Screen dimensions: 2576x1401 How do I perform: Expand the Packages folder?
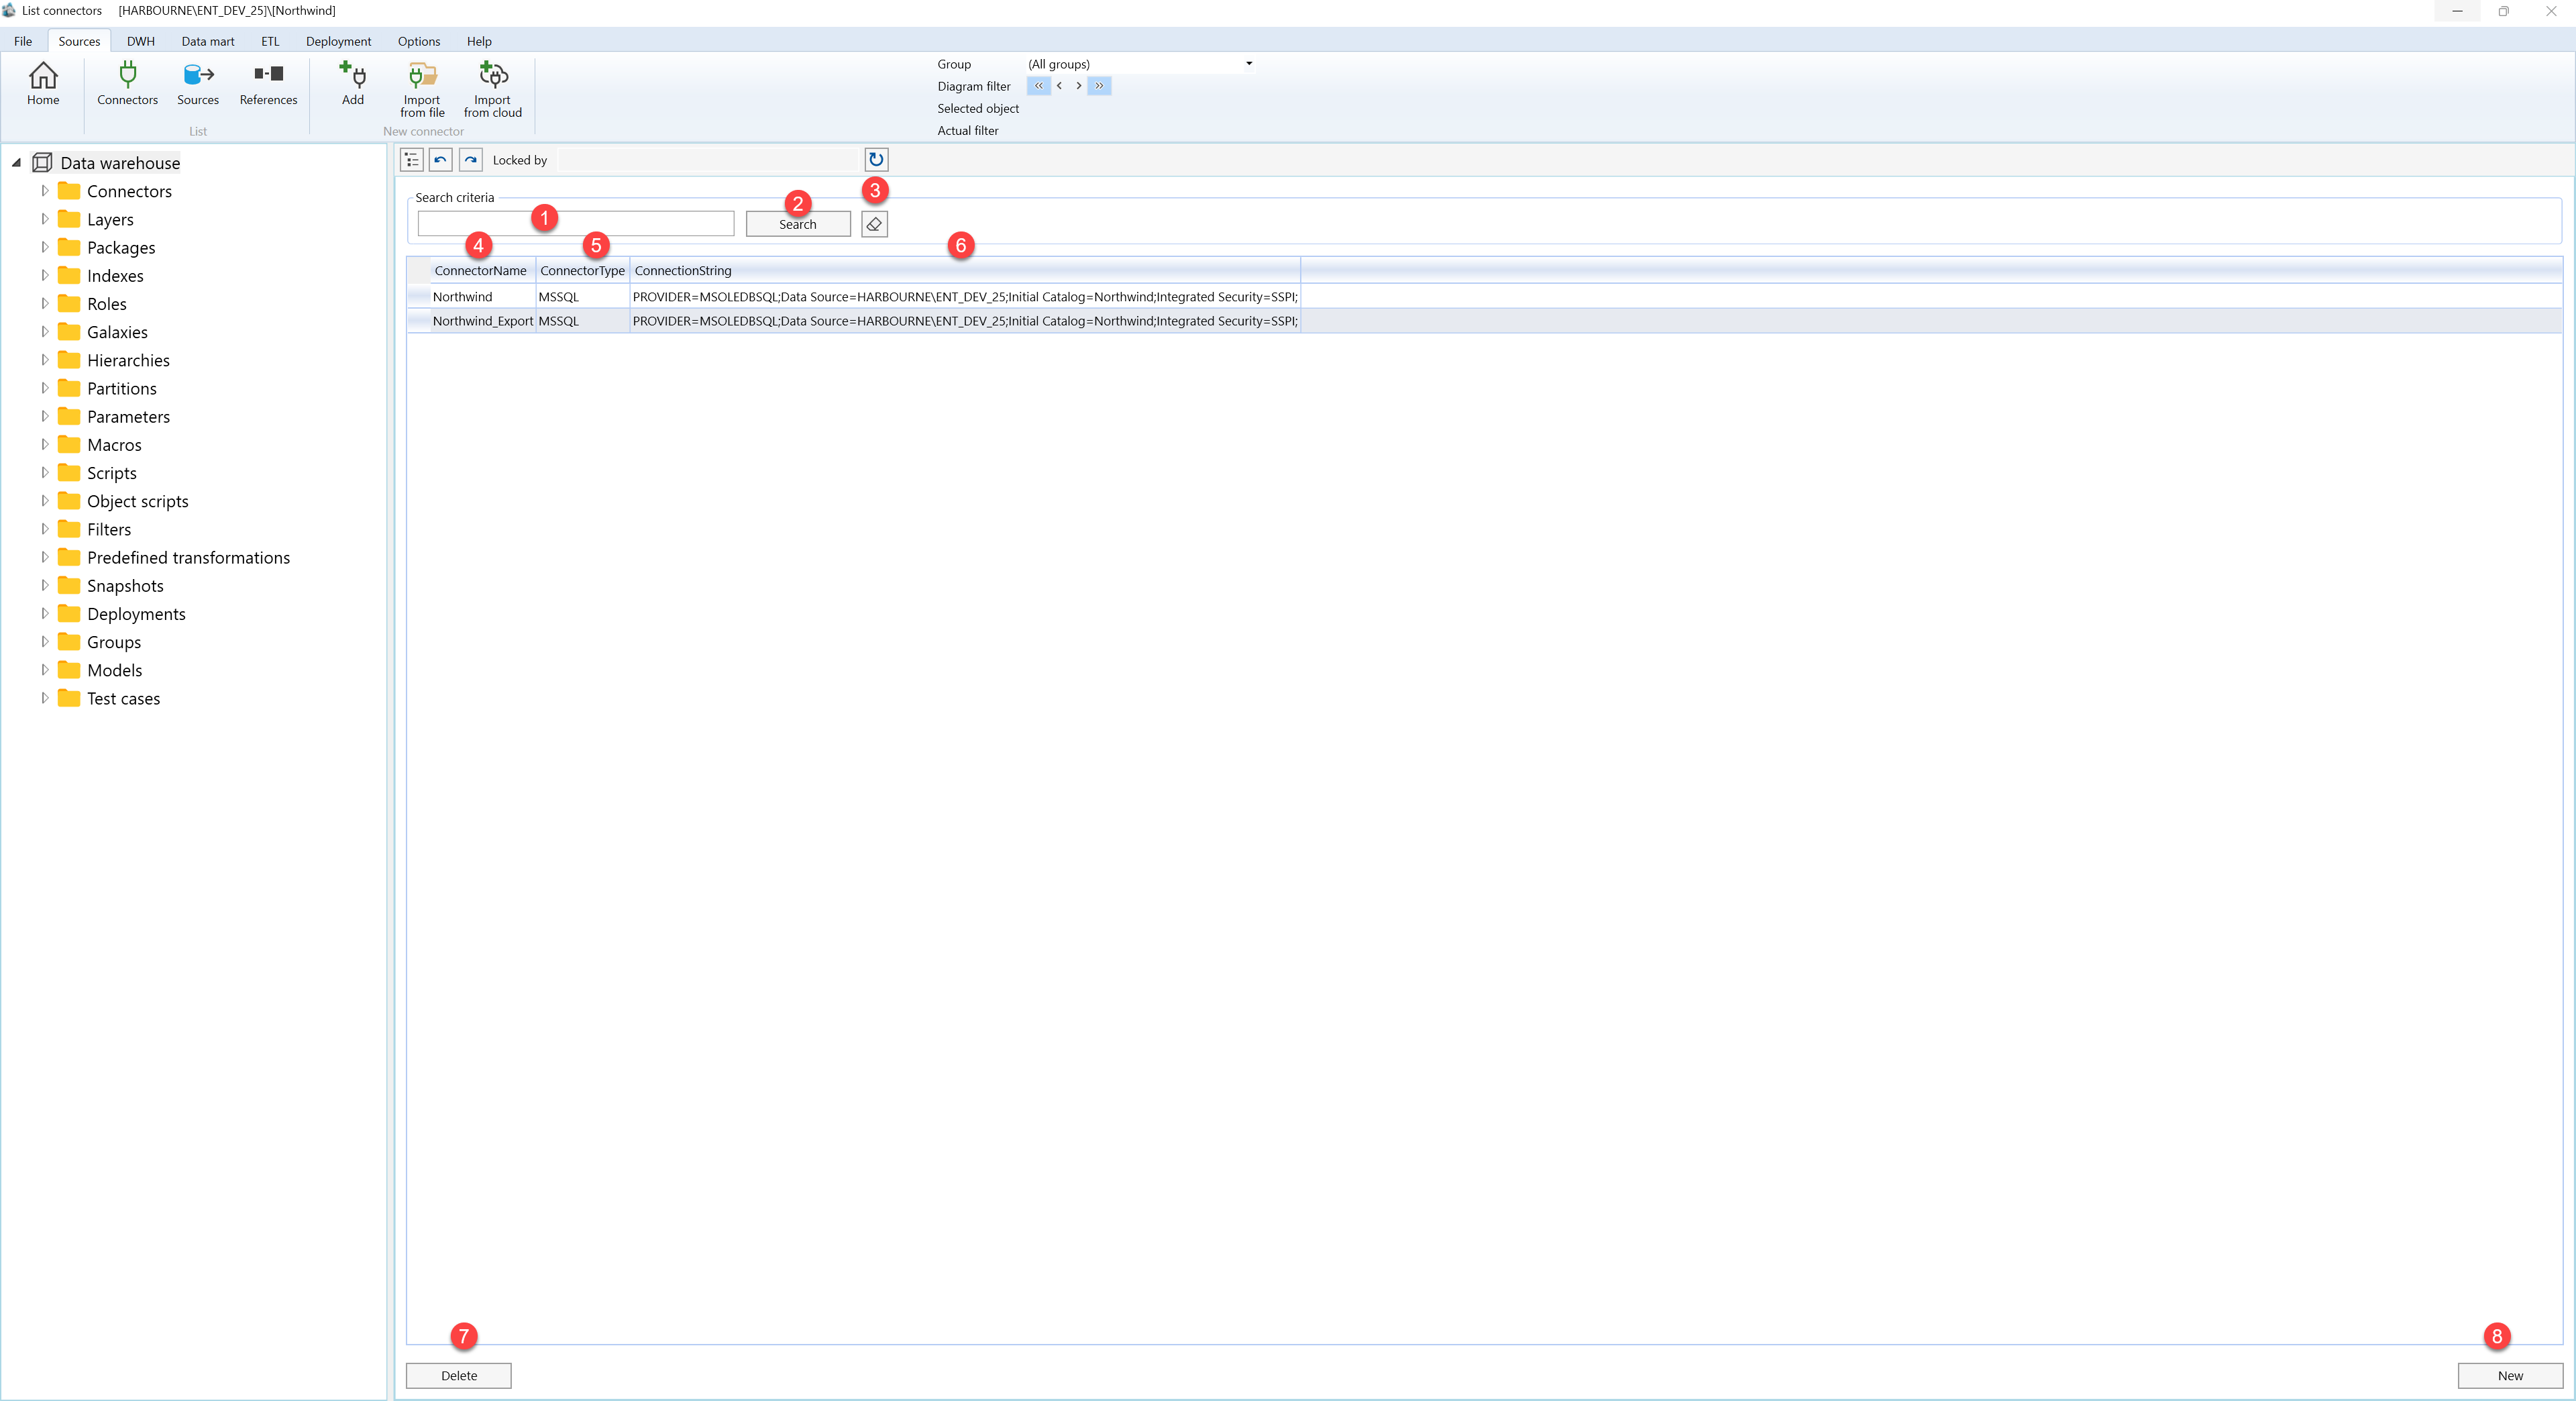coord(44,246)
